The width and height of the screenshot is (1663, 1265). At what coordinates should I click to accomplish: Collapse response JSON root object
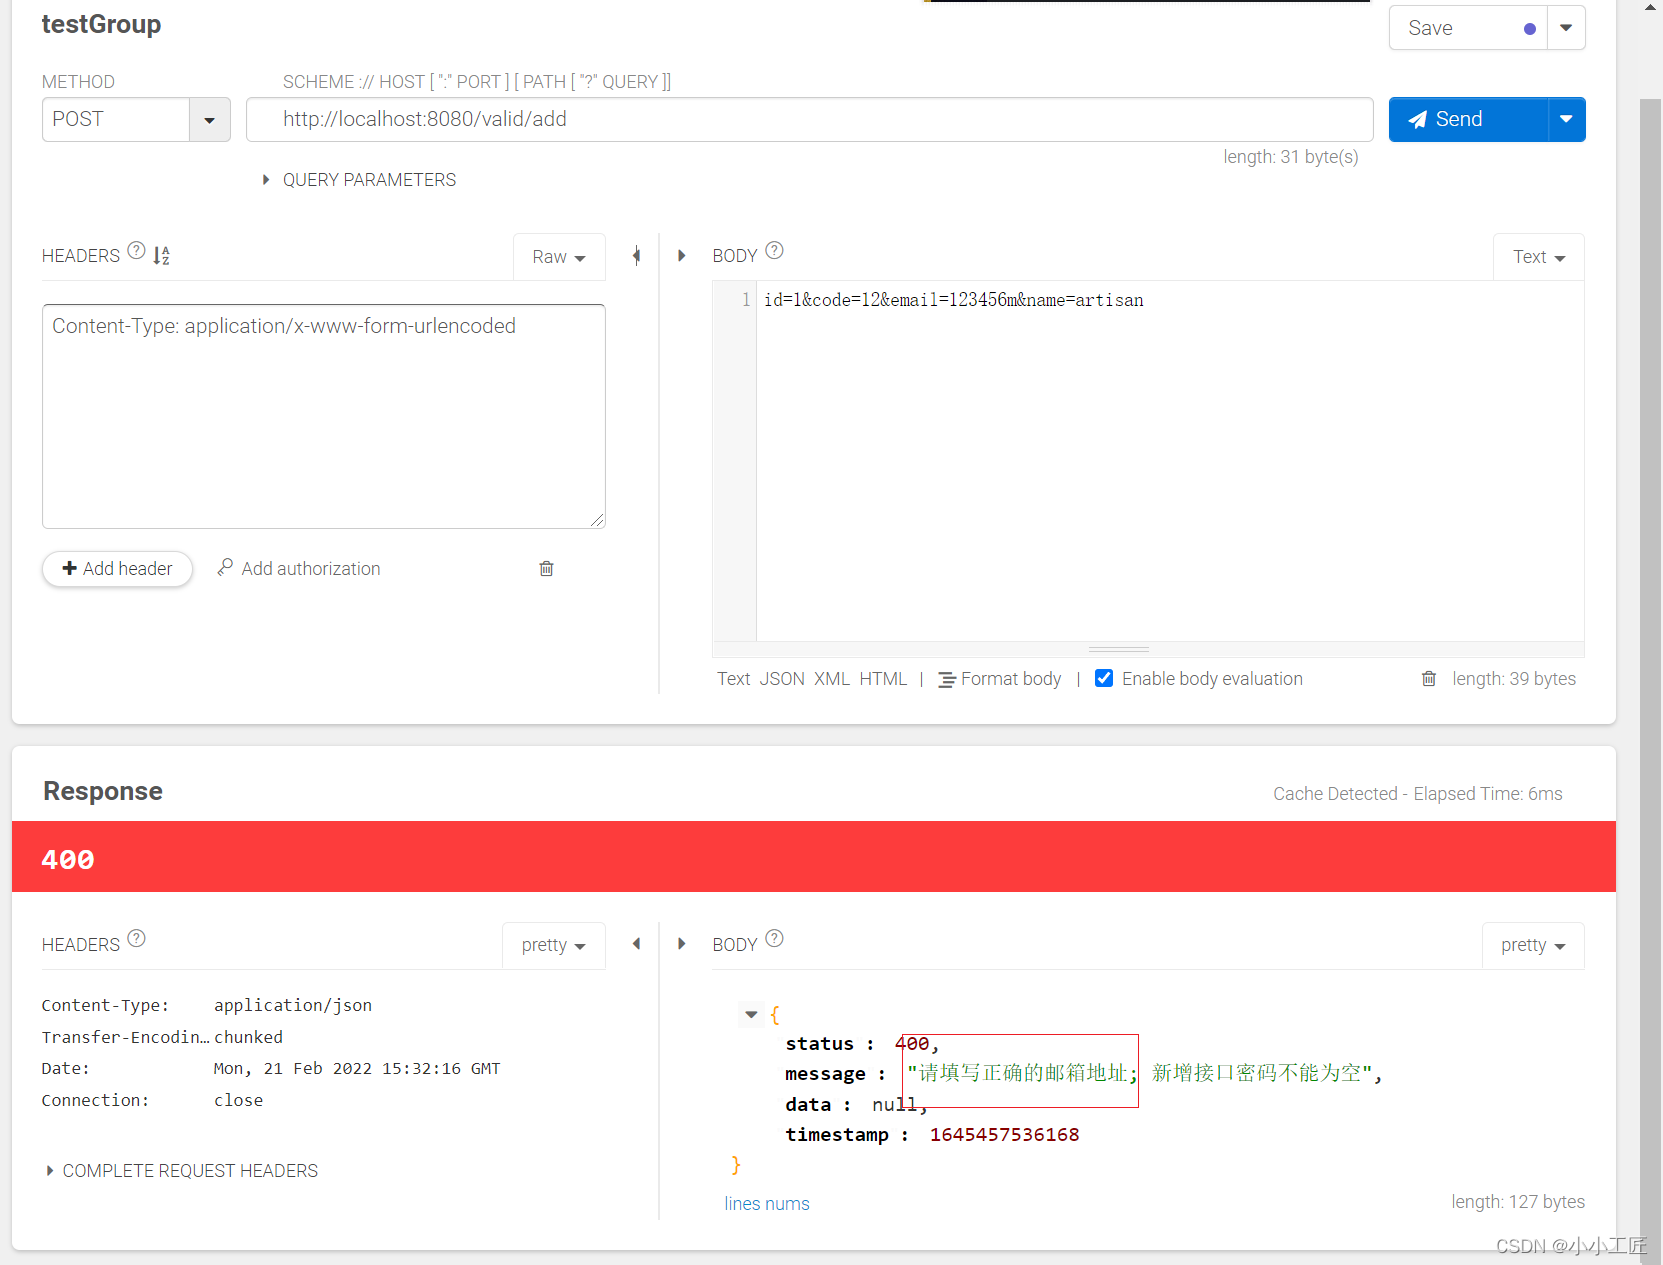pyautogui.click(x=751, y=1015)
